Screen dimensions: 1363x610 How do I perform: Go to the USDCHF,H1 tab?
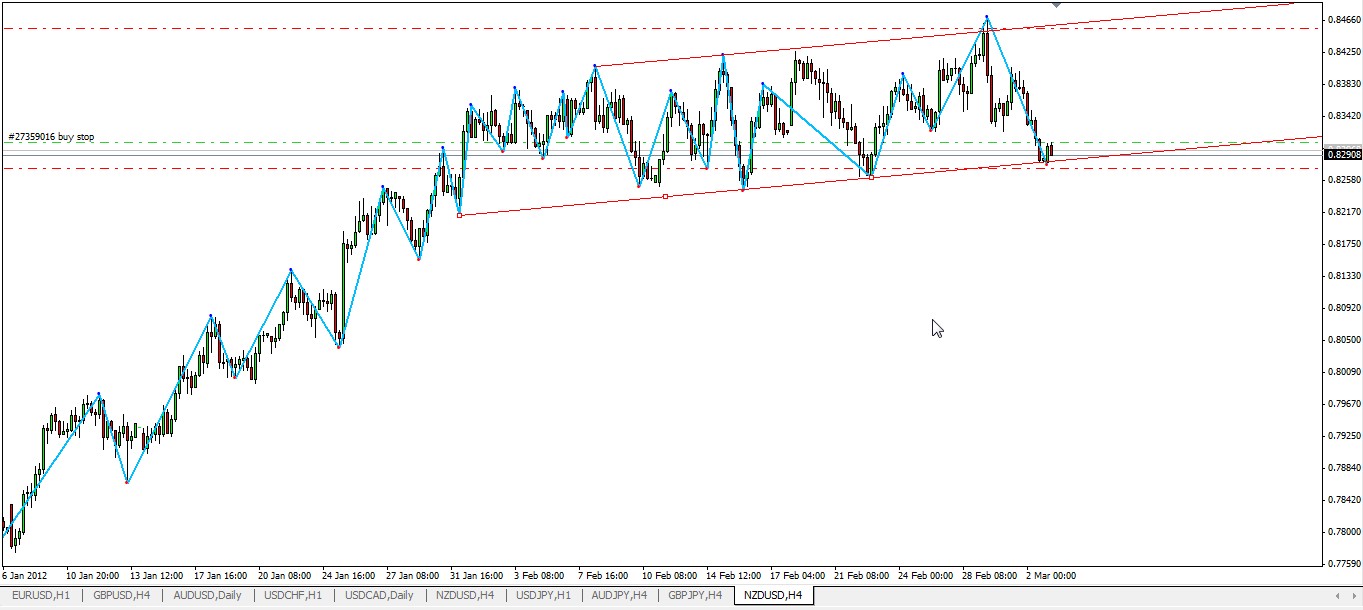(293, 596)
